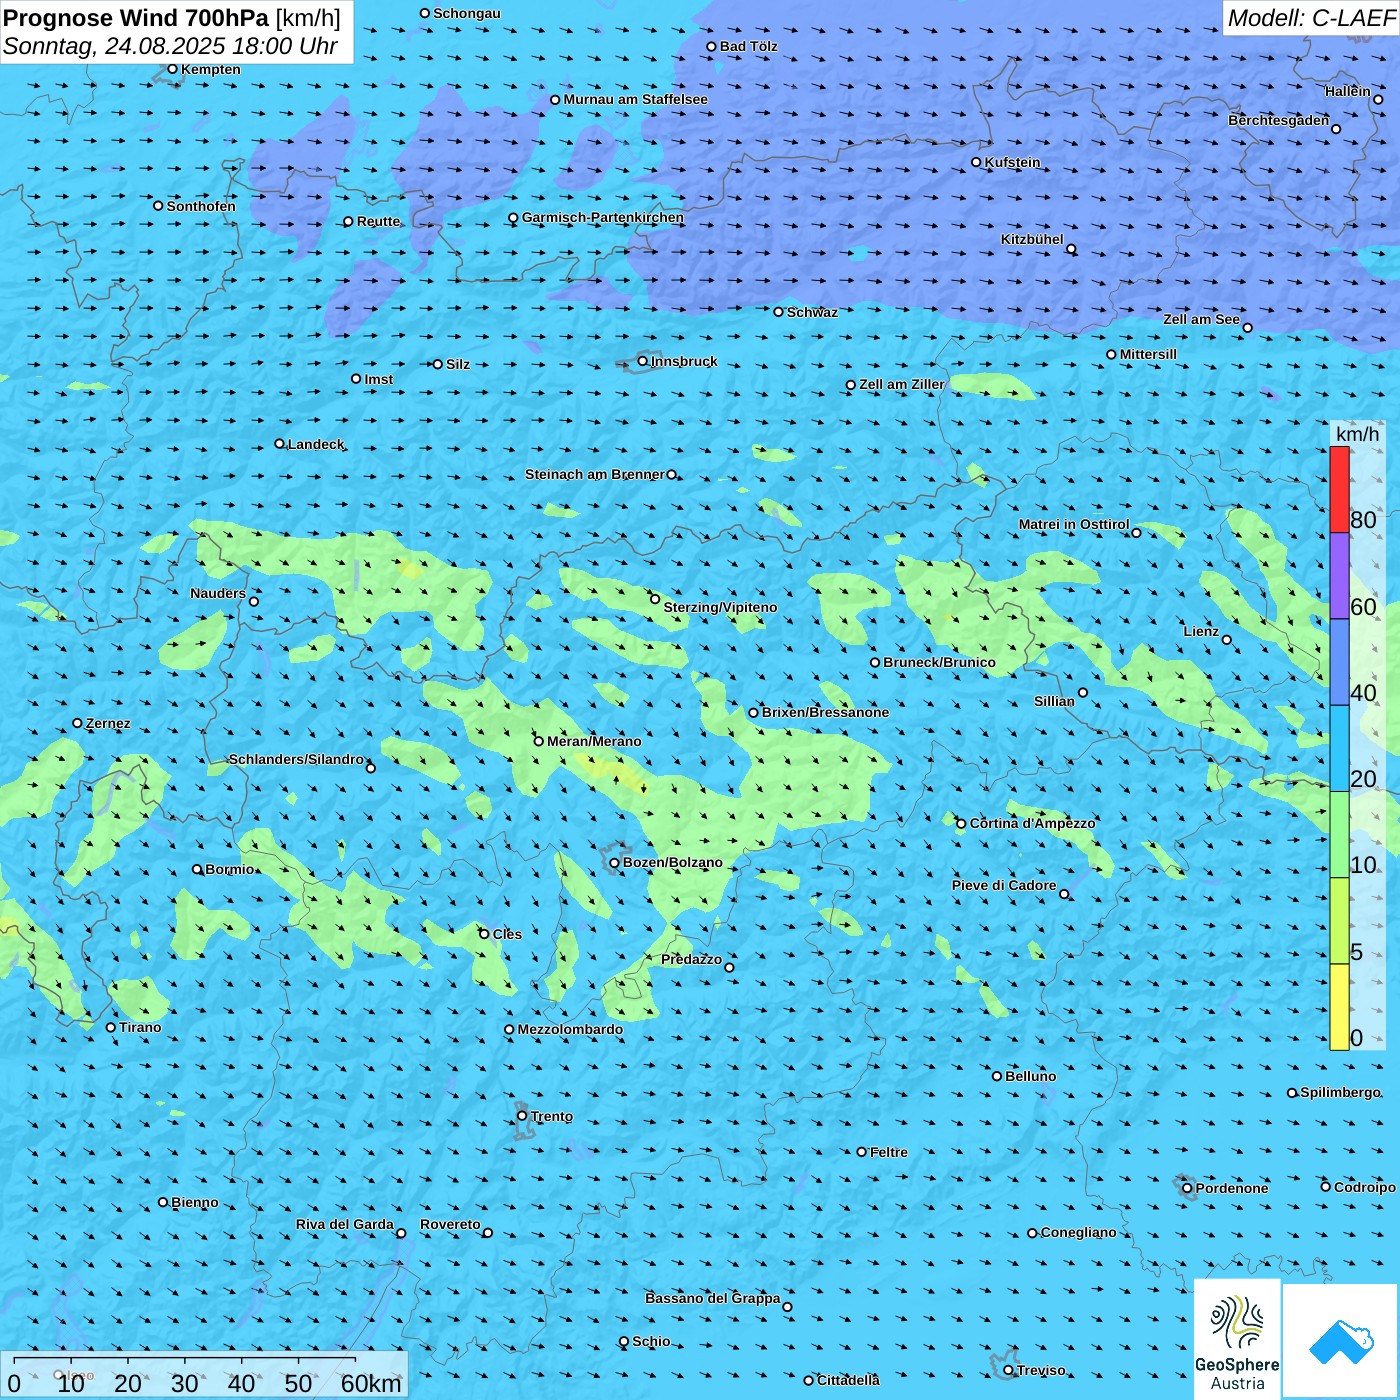Click the 'Cittadella' label
The height and width of the screenshot is (1400, 1400).
(848, 1380)
